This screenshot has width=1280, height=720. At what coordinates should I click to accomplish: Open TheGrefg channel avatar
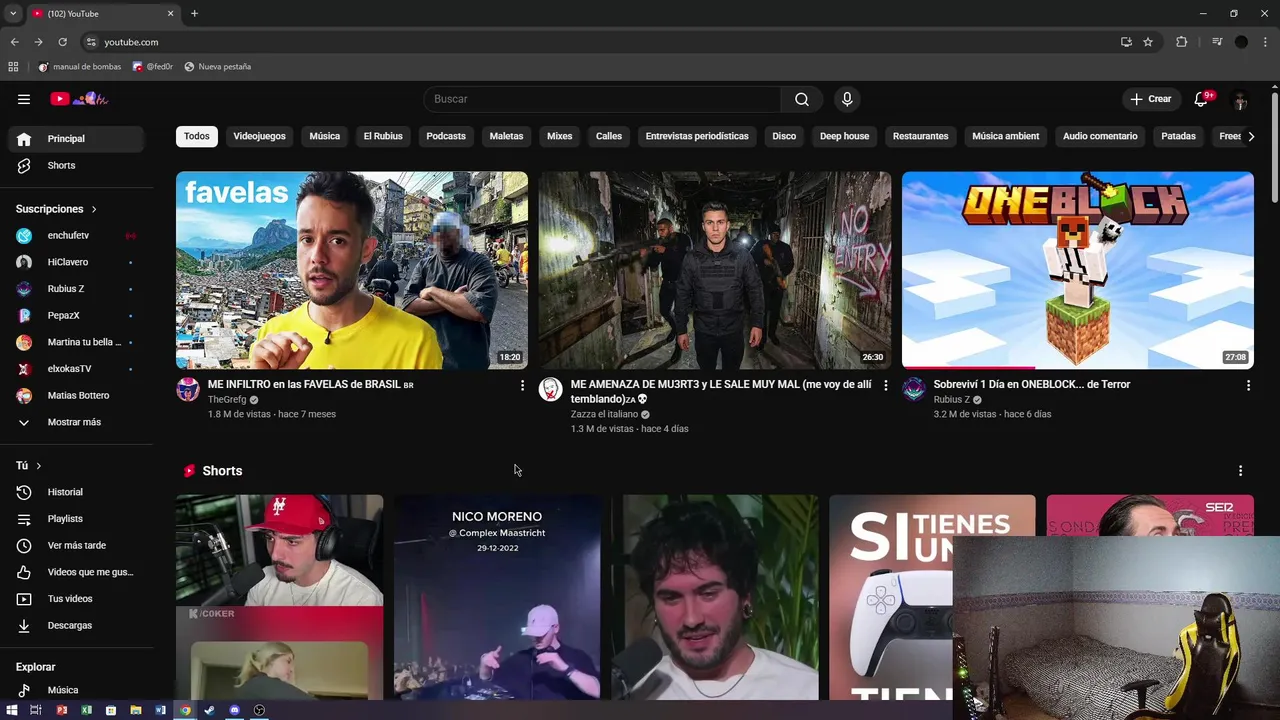coord(188,390)
